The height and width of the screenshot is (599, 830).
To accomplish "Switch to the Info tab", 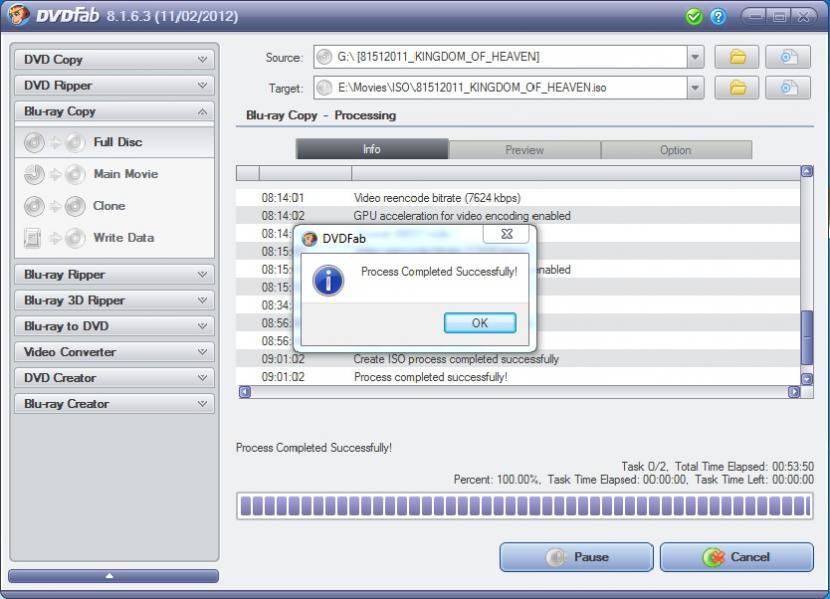I will (372, 149).
